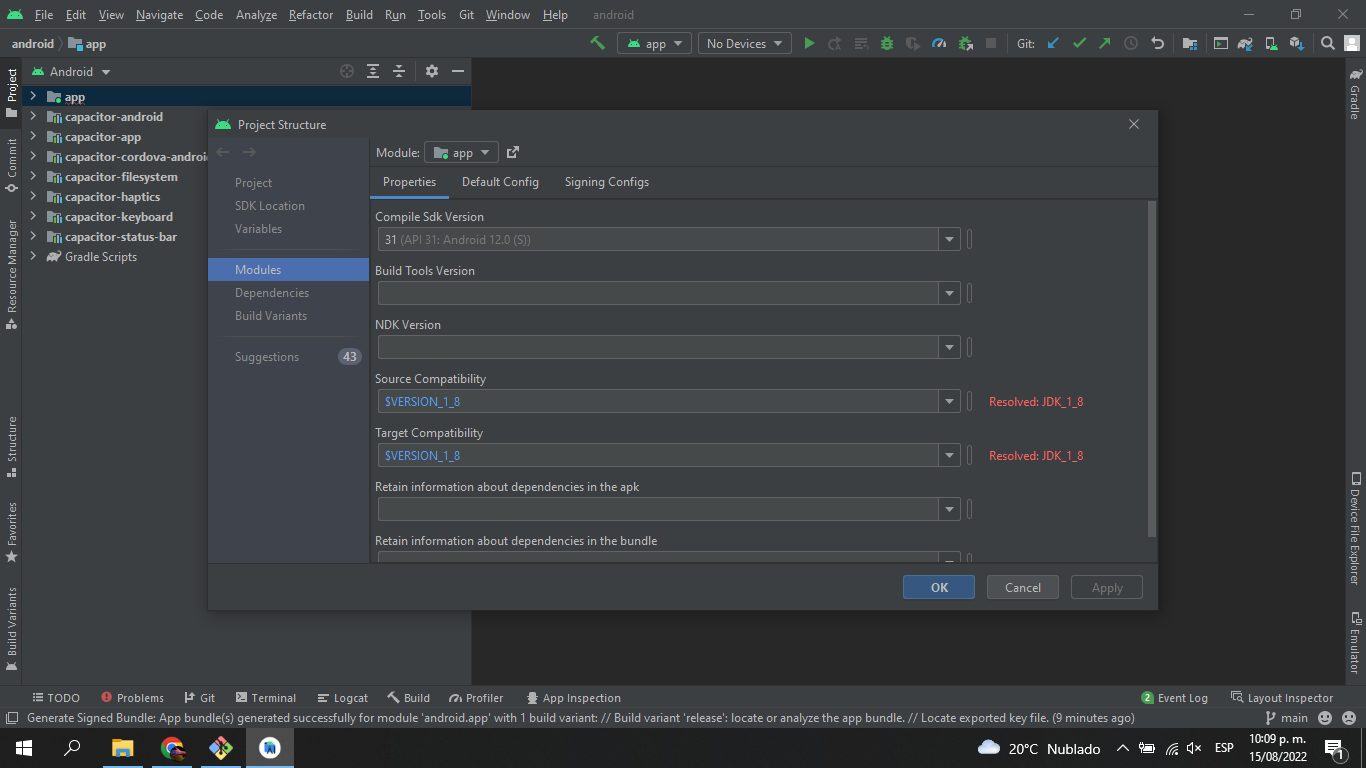Open the Logcat tool window
The image size is (1366, 768).
point(343,698)
